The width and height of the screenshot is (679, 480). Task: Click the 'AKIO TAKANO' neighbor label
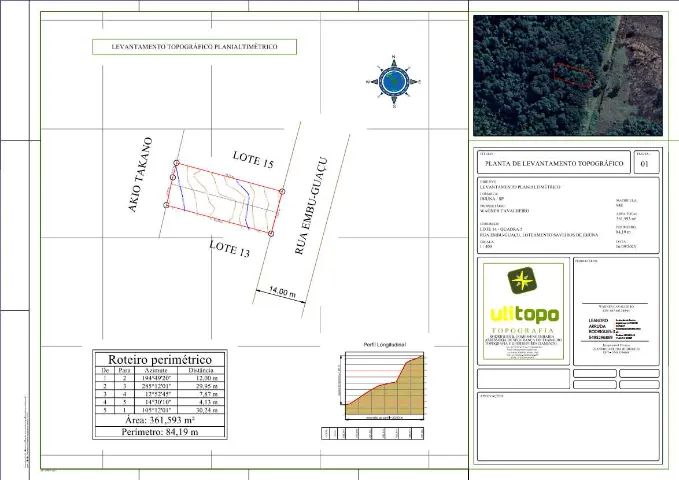[140, 175]
